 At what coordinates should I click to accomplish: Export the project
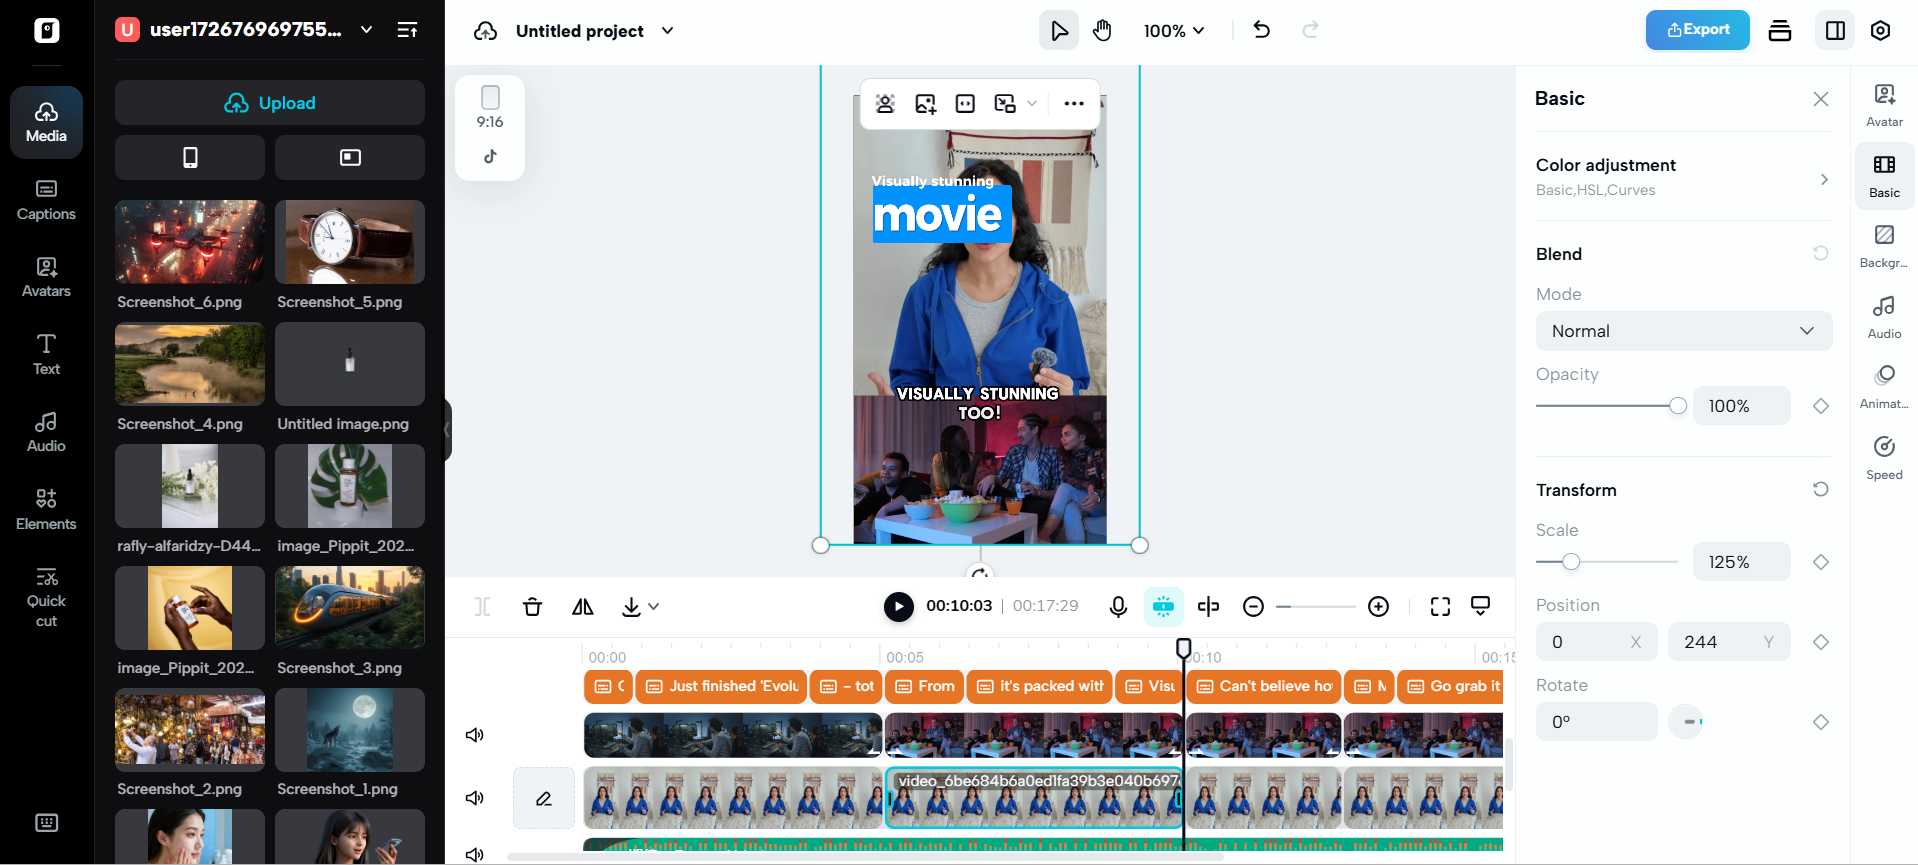tap(1697, 30)
